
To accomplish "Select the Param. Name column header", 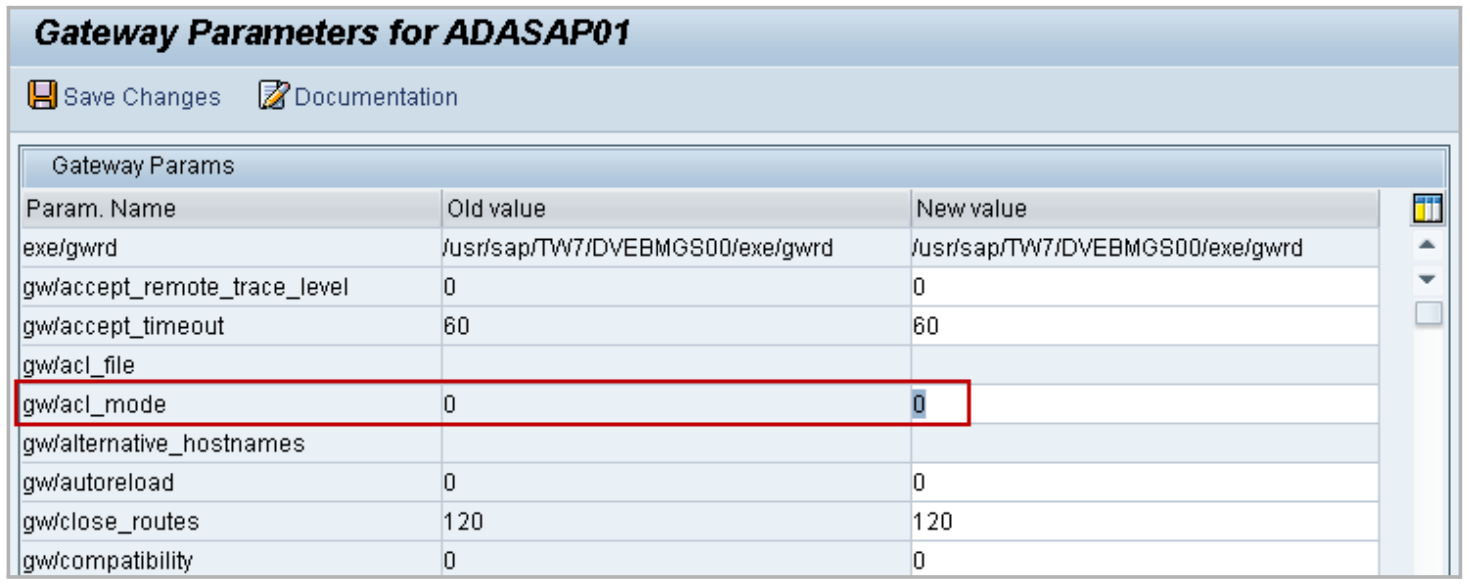I will 230,209.
